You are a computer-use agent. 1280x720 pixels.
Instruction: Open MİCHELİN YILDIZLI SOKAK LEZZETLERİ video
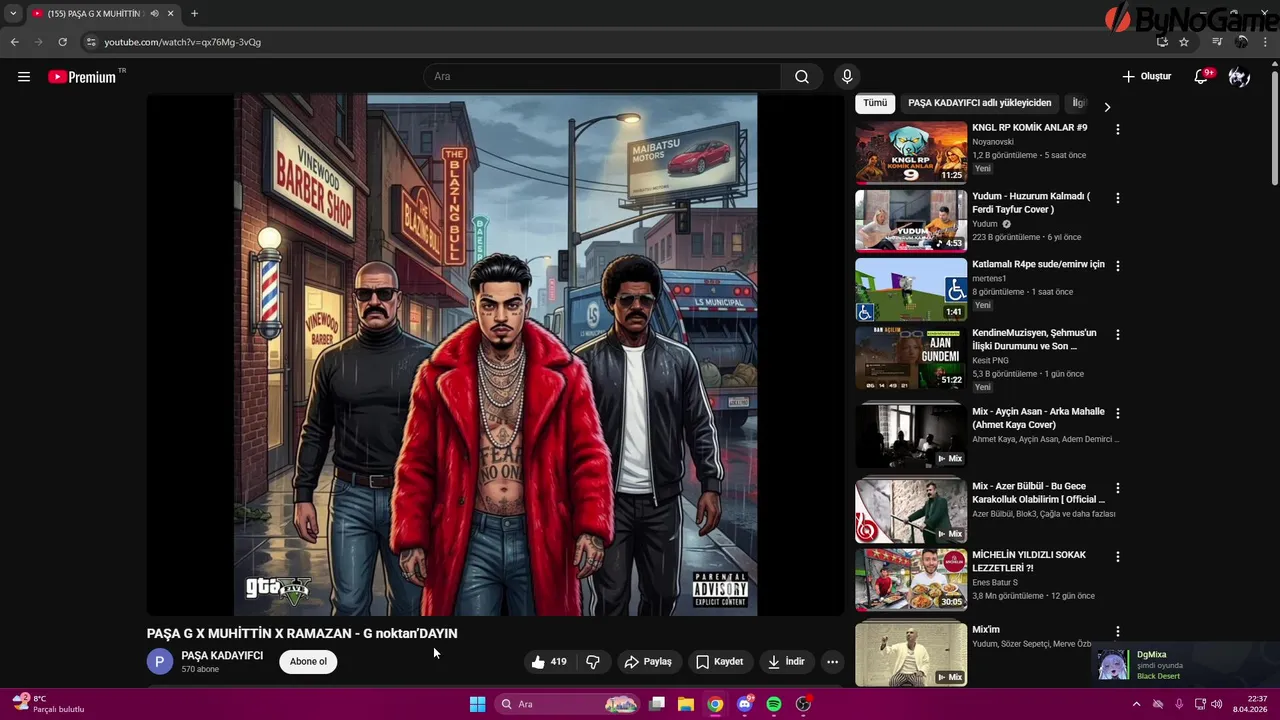pyautogui.click(x=911, y=579)
